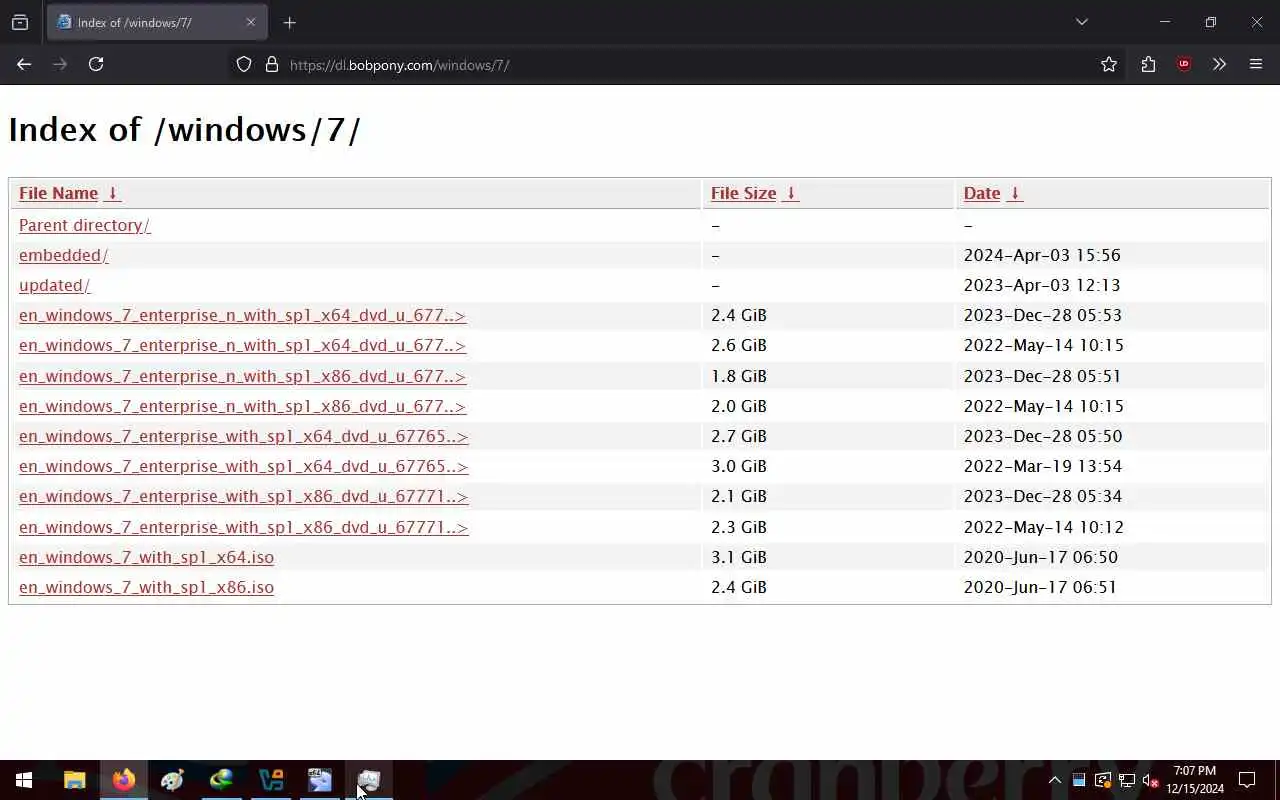
Task: Click the date 2024-Apr-03 15:56
Action: tap(1042, 255)
